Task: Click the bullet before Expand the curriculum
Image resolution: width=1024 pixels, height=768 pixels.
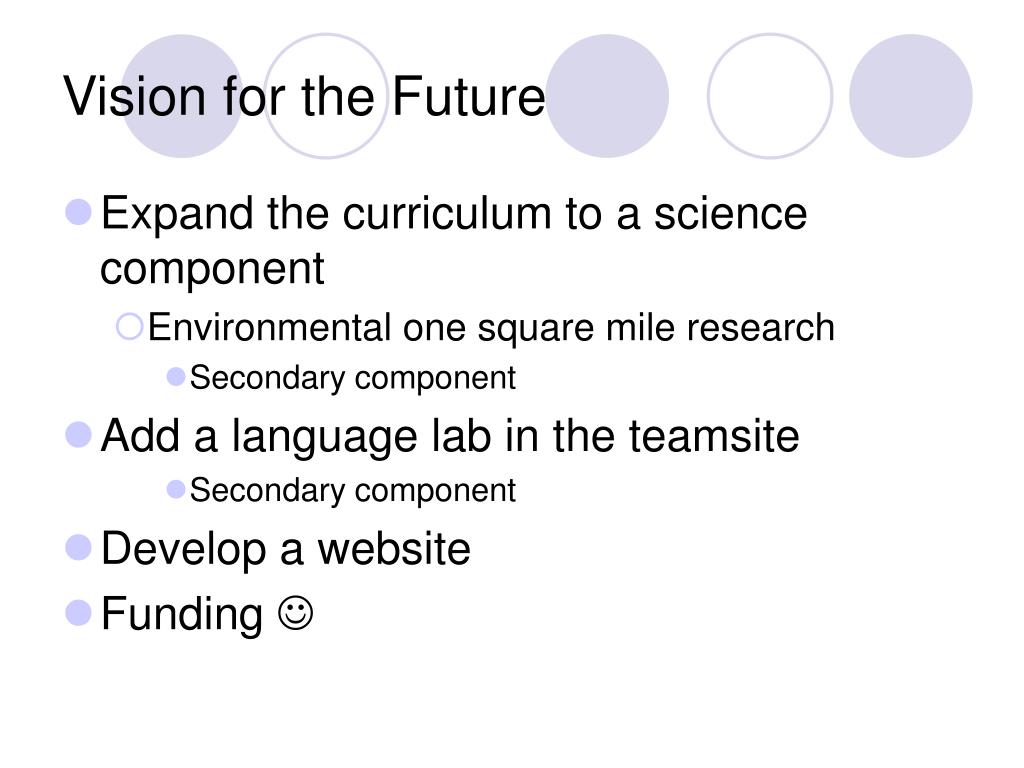Action: [79, 212]
